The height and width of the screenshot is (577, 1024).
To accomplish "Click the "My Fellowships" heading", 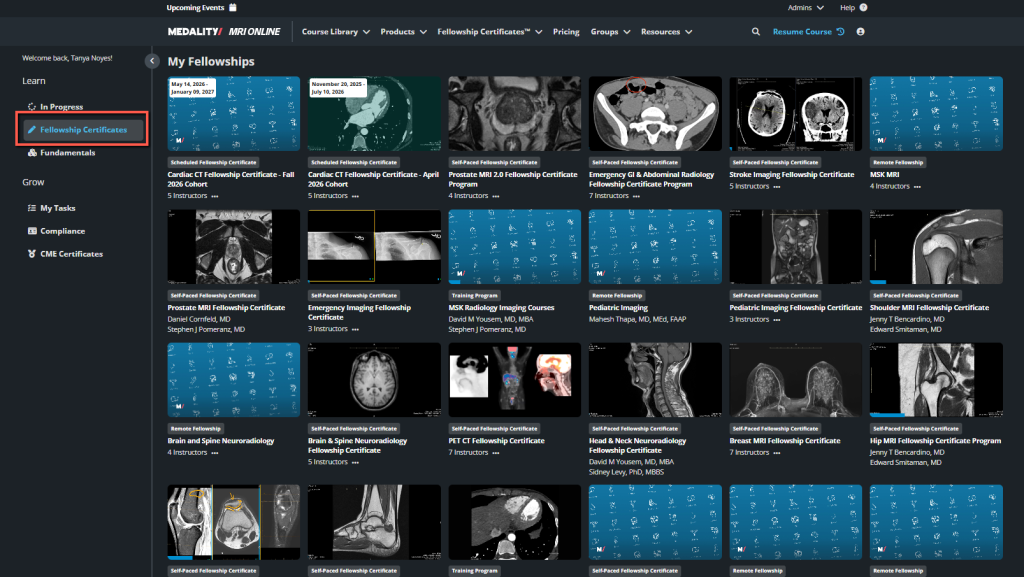I will tap(211, 61).
